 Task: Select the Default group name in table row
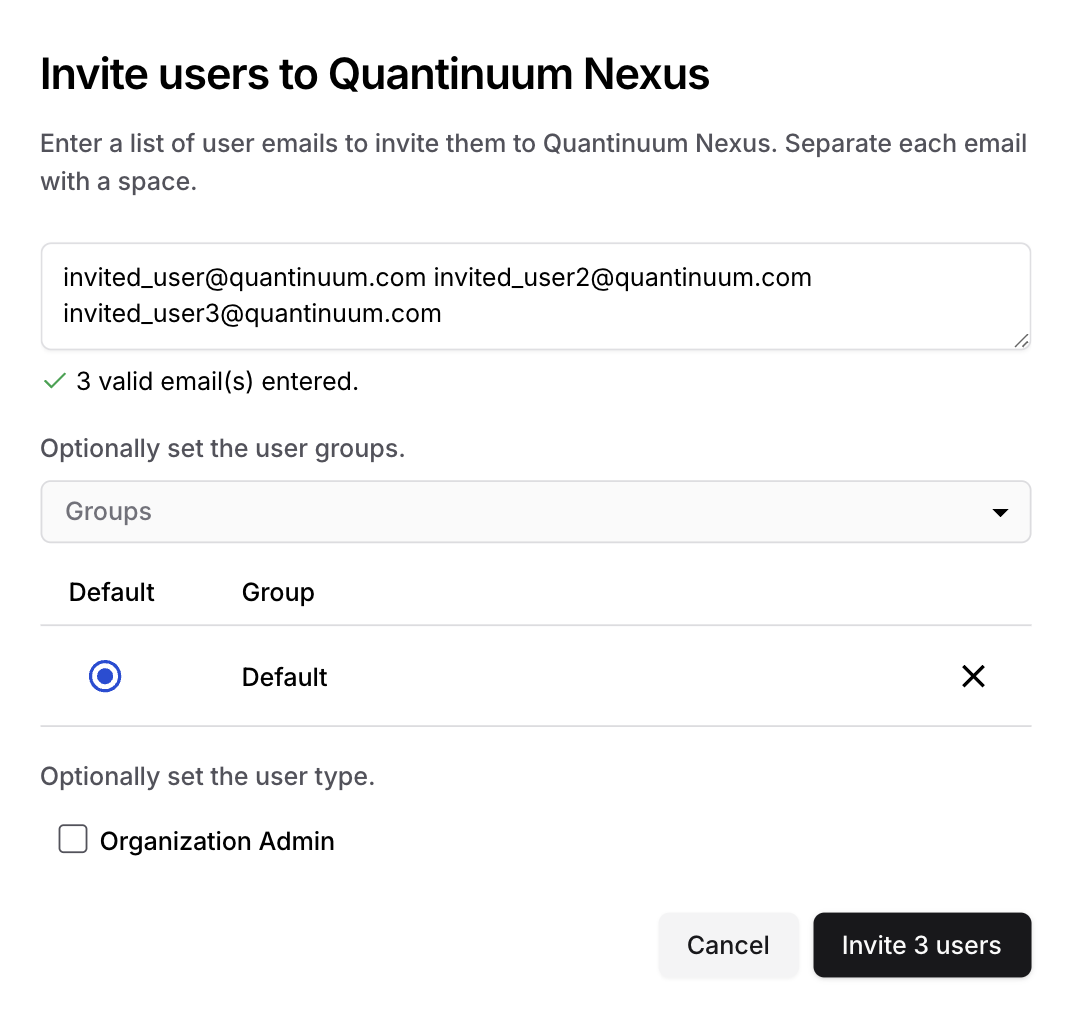[x=285, y=677]
